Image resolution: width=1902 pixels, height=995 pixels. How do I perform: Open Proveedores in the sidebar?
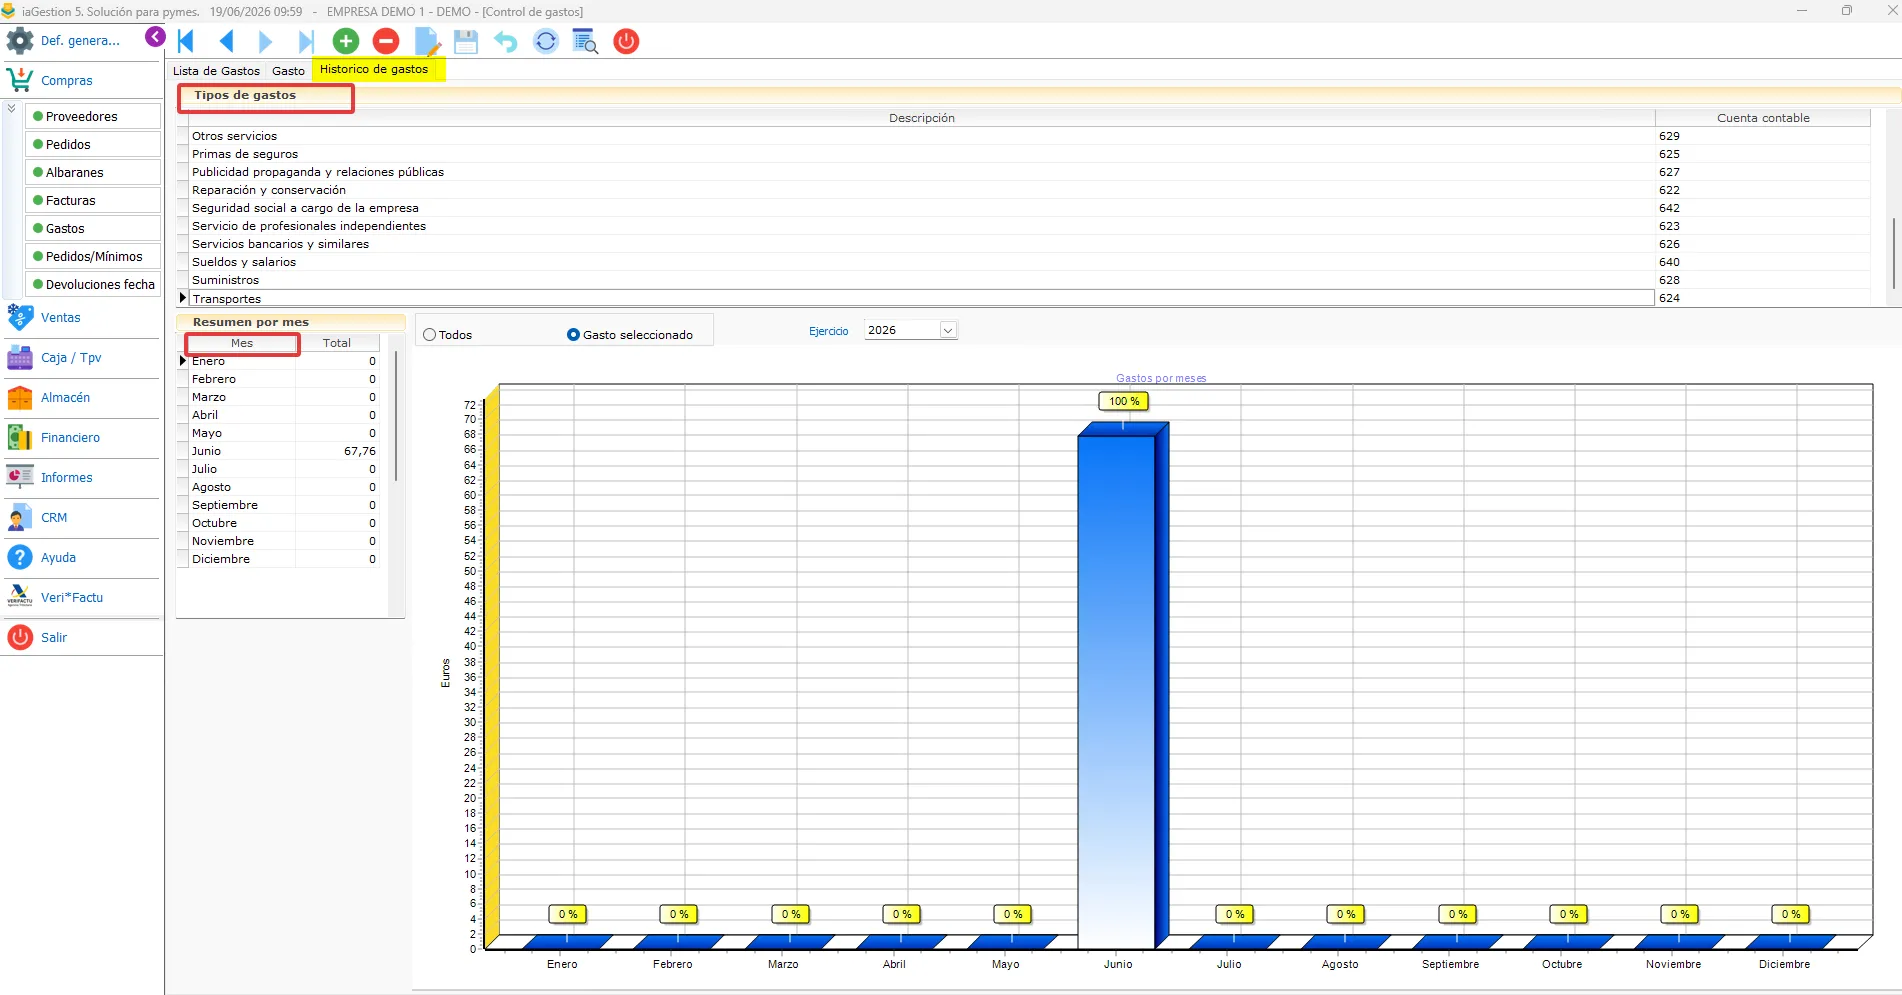[93, 116]
